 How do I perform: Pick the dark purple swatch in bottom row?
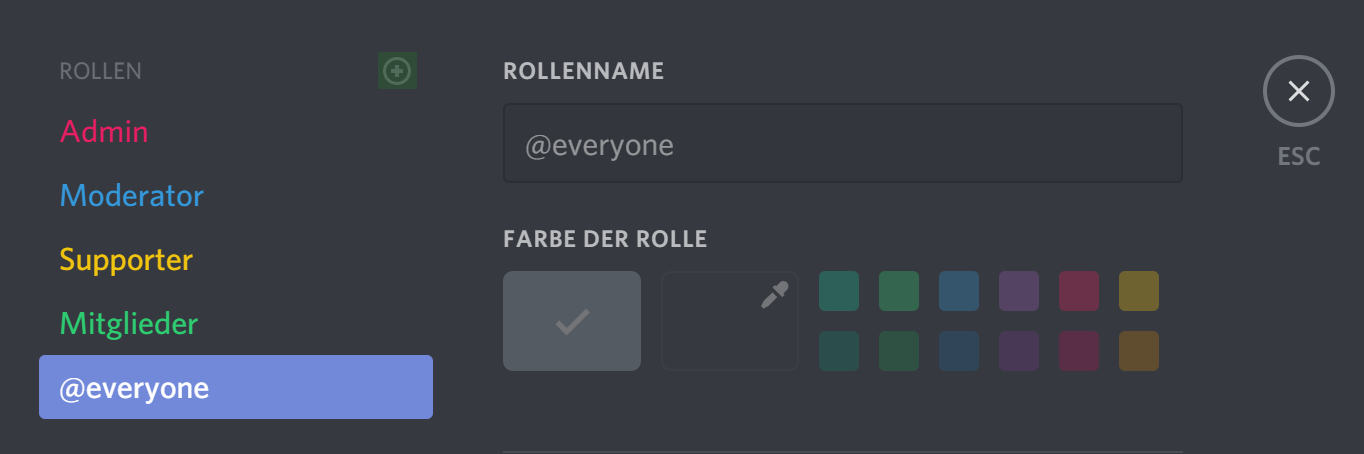[1019, 351]
